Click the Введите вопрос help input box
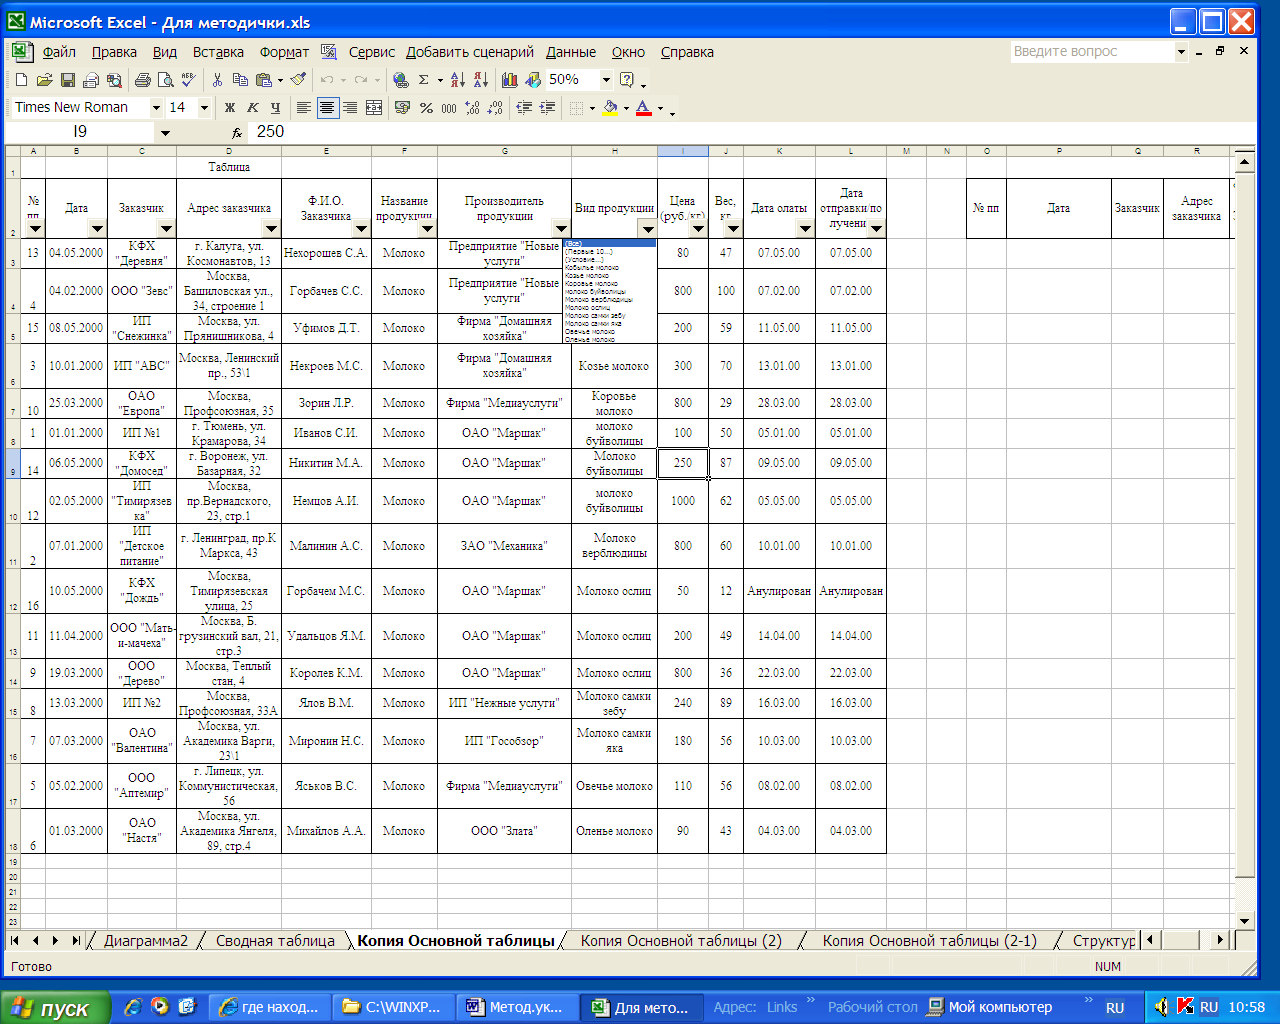Image resolution: width=1280 pixels, height=1024 pixels. [1091, 52]
